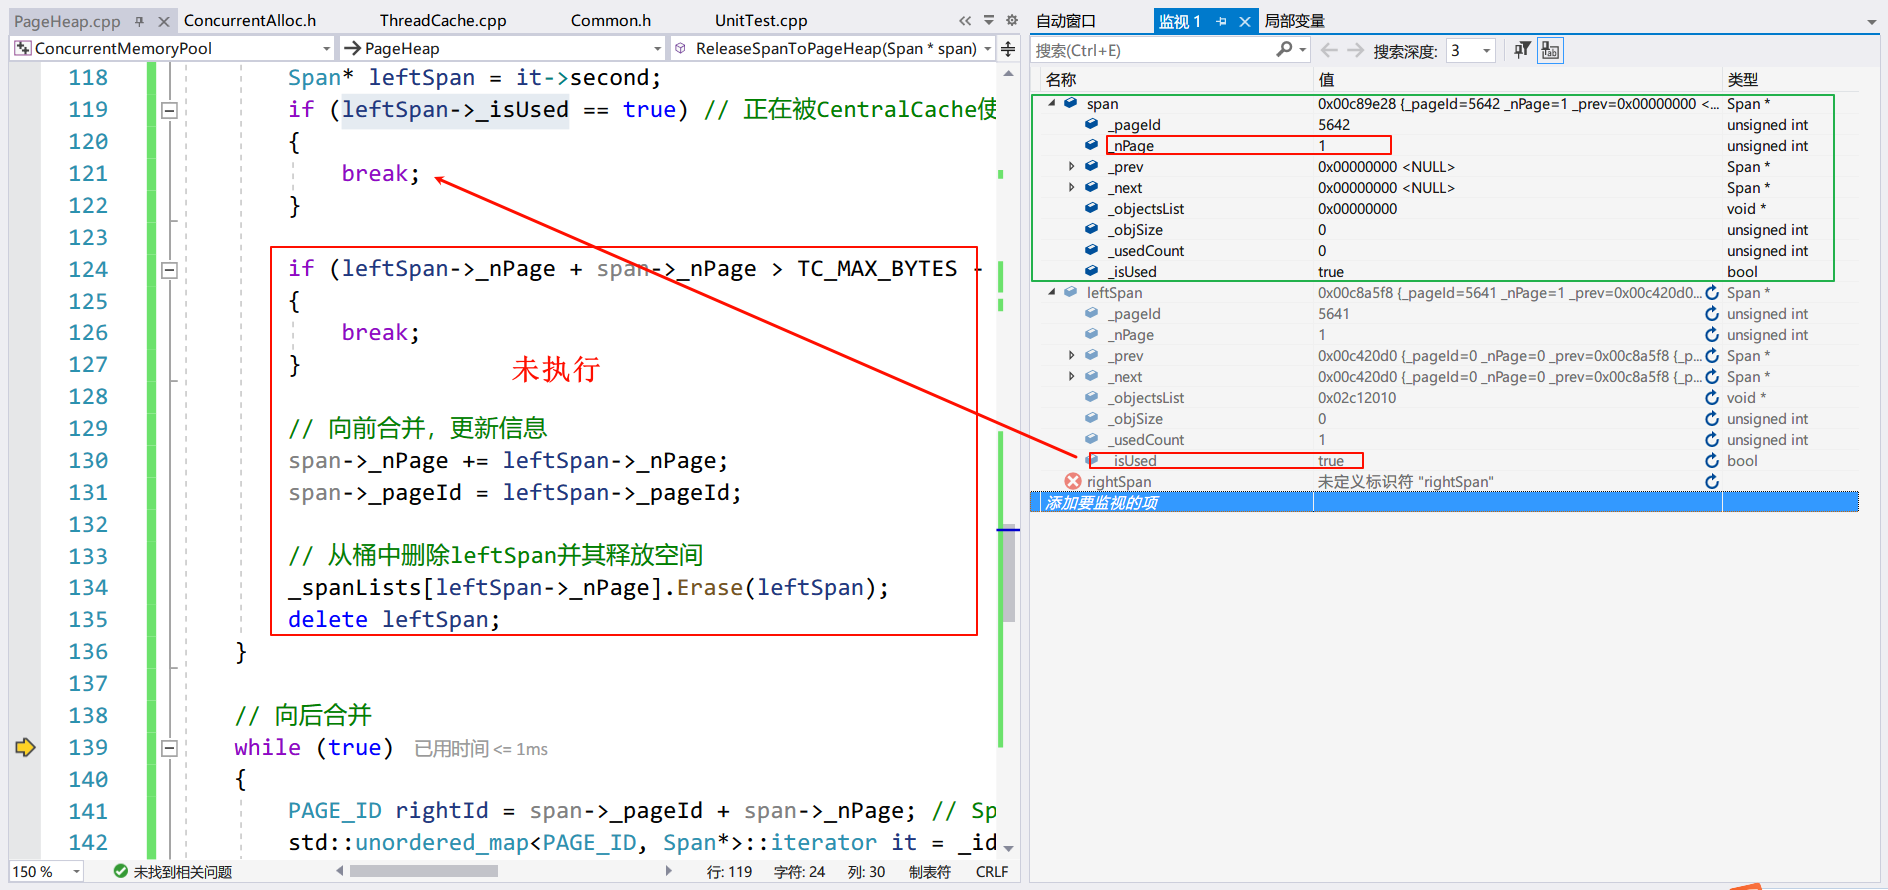The height and width of the screenshot is (890, 1888).
Task: Click the rightSpan red error icon
Action: click(x=1073, y=482)
